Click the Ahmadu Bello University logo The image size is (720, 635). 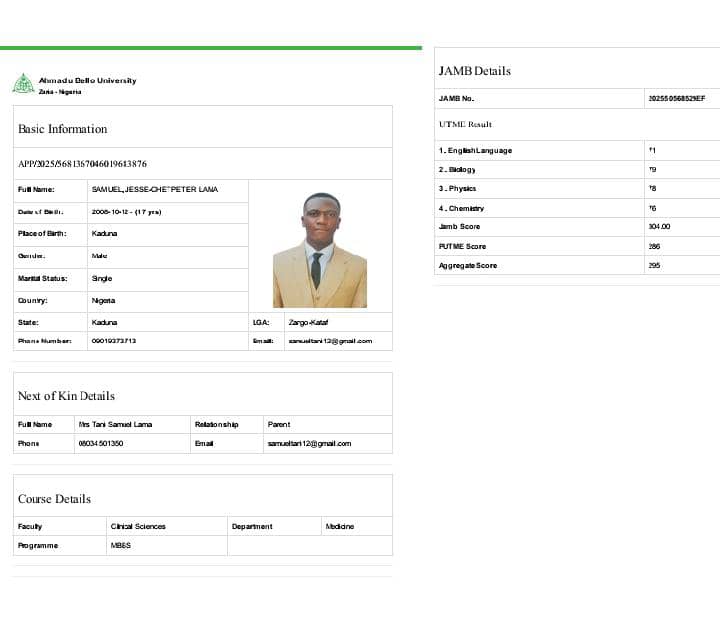click(x=23, y=84)
